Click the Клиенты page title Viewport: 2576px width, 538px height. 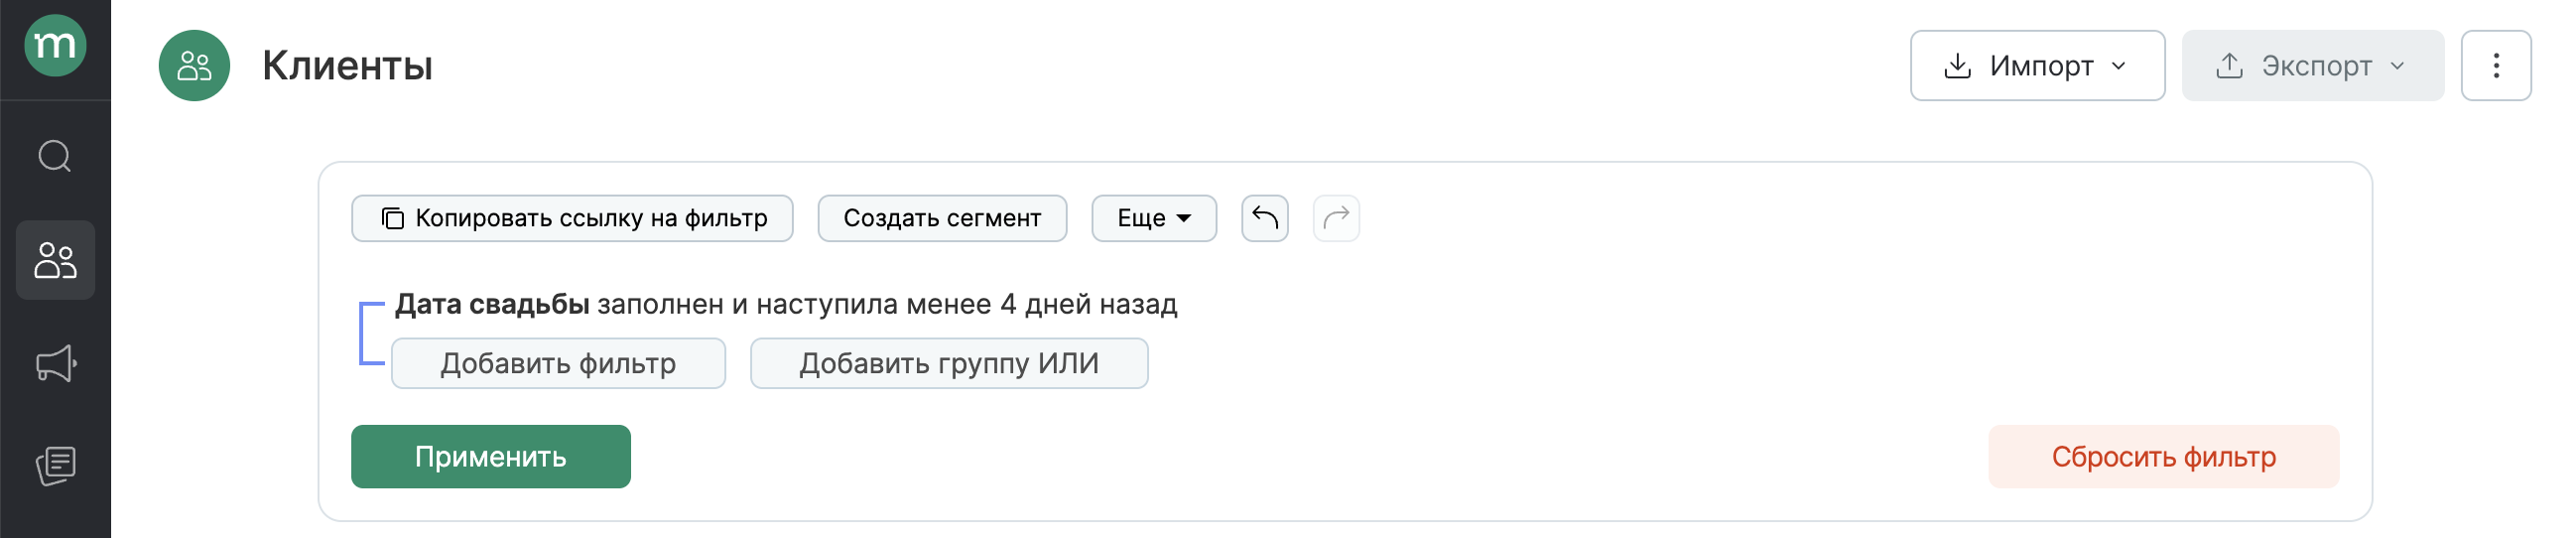347,66
